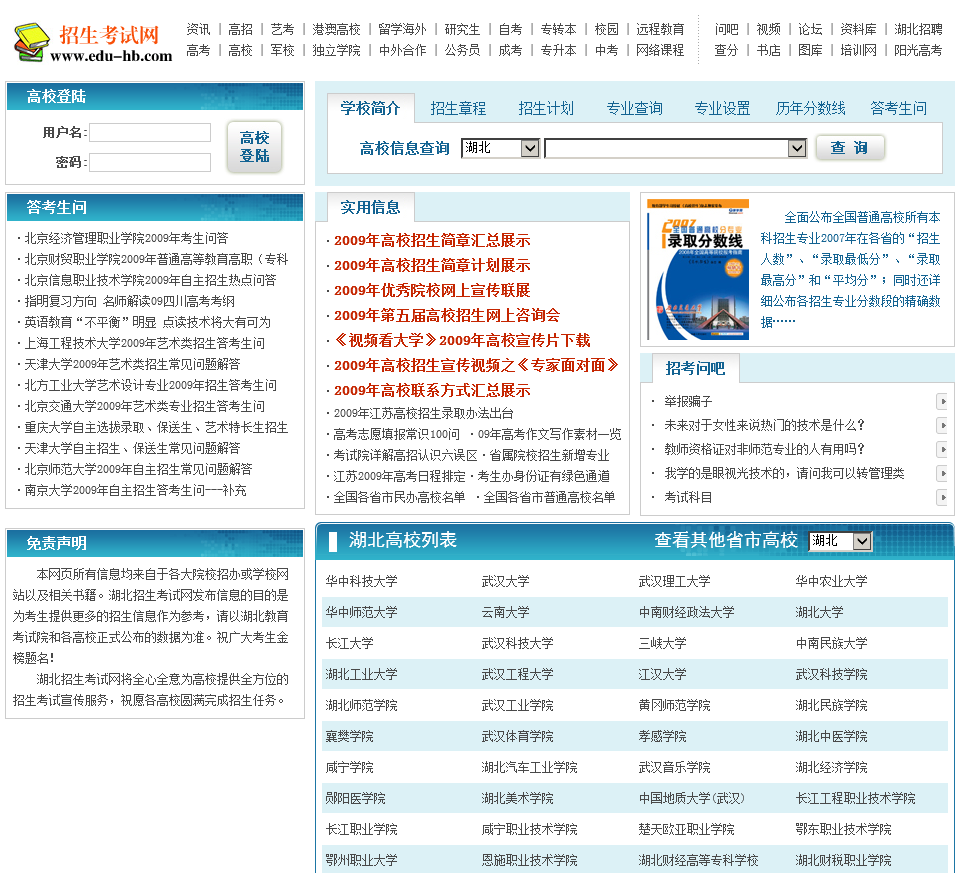The height and width of the screenshot is (873, 960).
Task: Open the 专业查询 tab
Action: (634, 108)
